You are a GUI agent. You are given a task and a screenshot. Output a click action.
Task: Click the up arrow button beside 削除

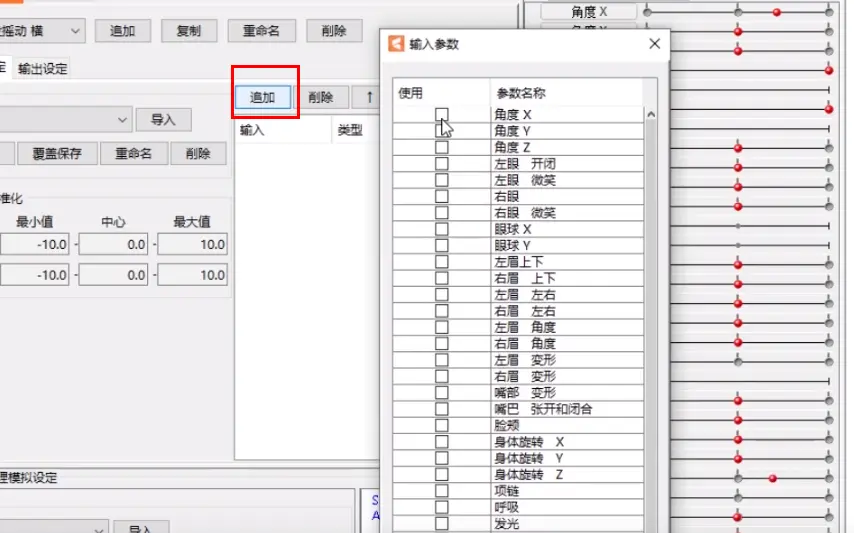[x=368, y=97]
